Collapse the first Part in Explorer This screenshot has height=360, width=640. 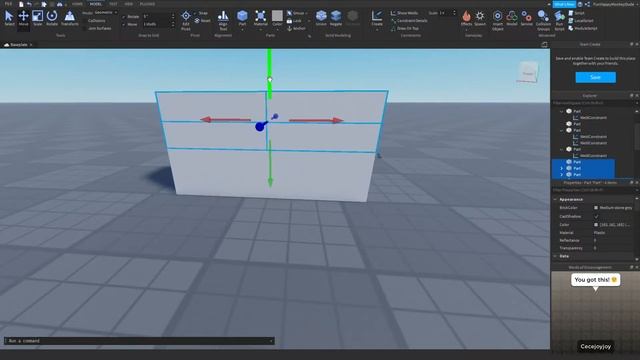coord(562,111)
